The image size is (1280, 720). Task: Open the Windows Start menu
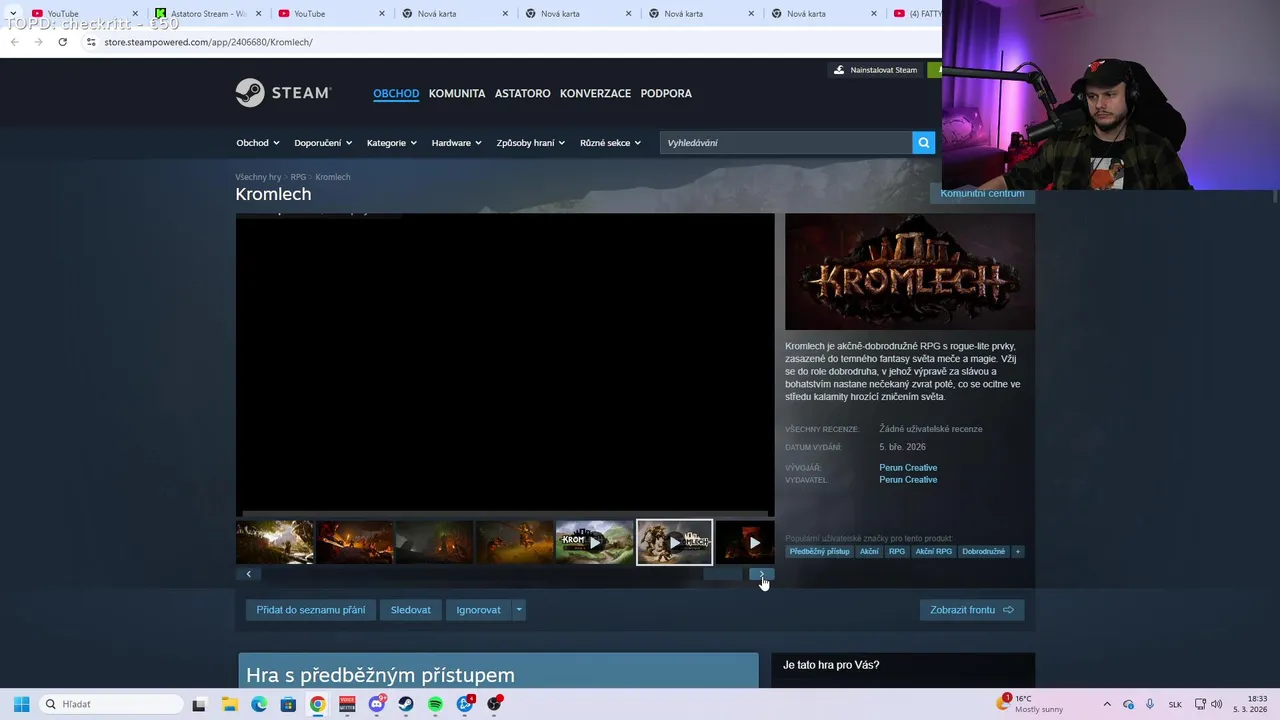(21, 704)
